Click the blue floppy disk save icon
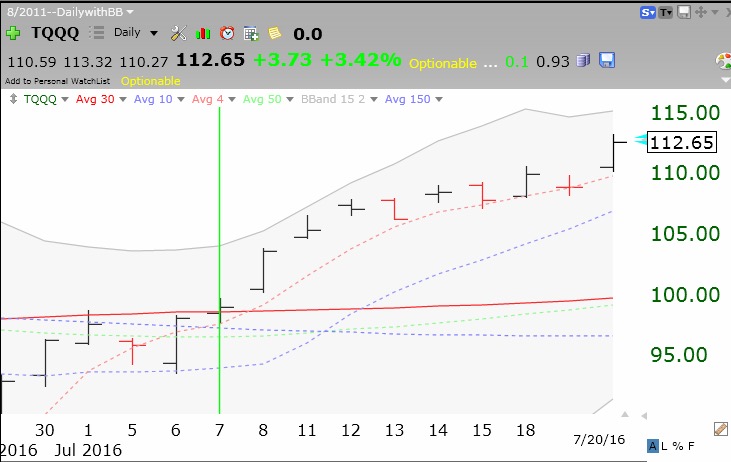Screen dimensions: 731x462 [607, 60]
